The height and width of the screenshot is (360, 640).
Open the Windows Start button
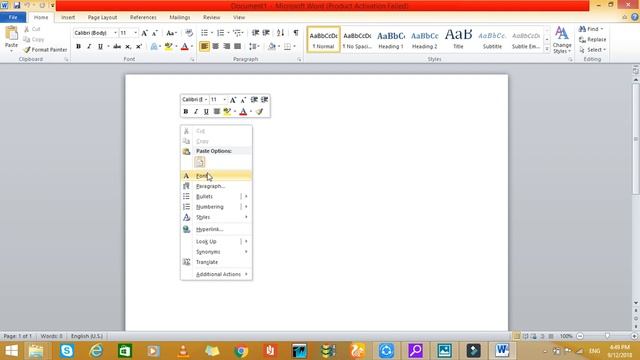[x=11, y=351]
